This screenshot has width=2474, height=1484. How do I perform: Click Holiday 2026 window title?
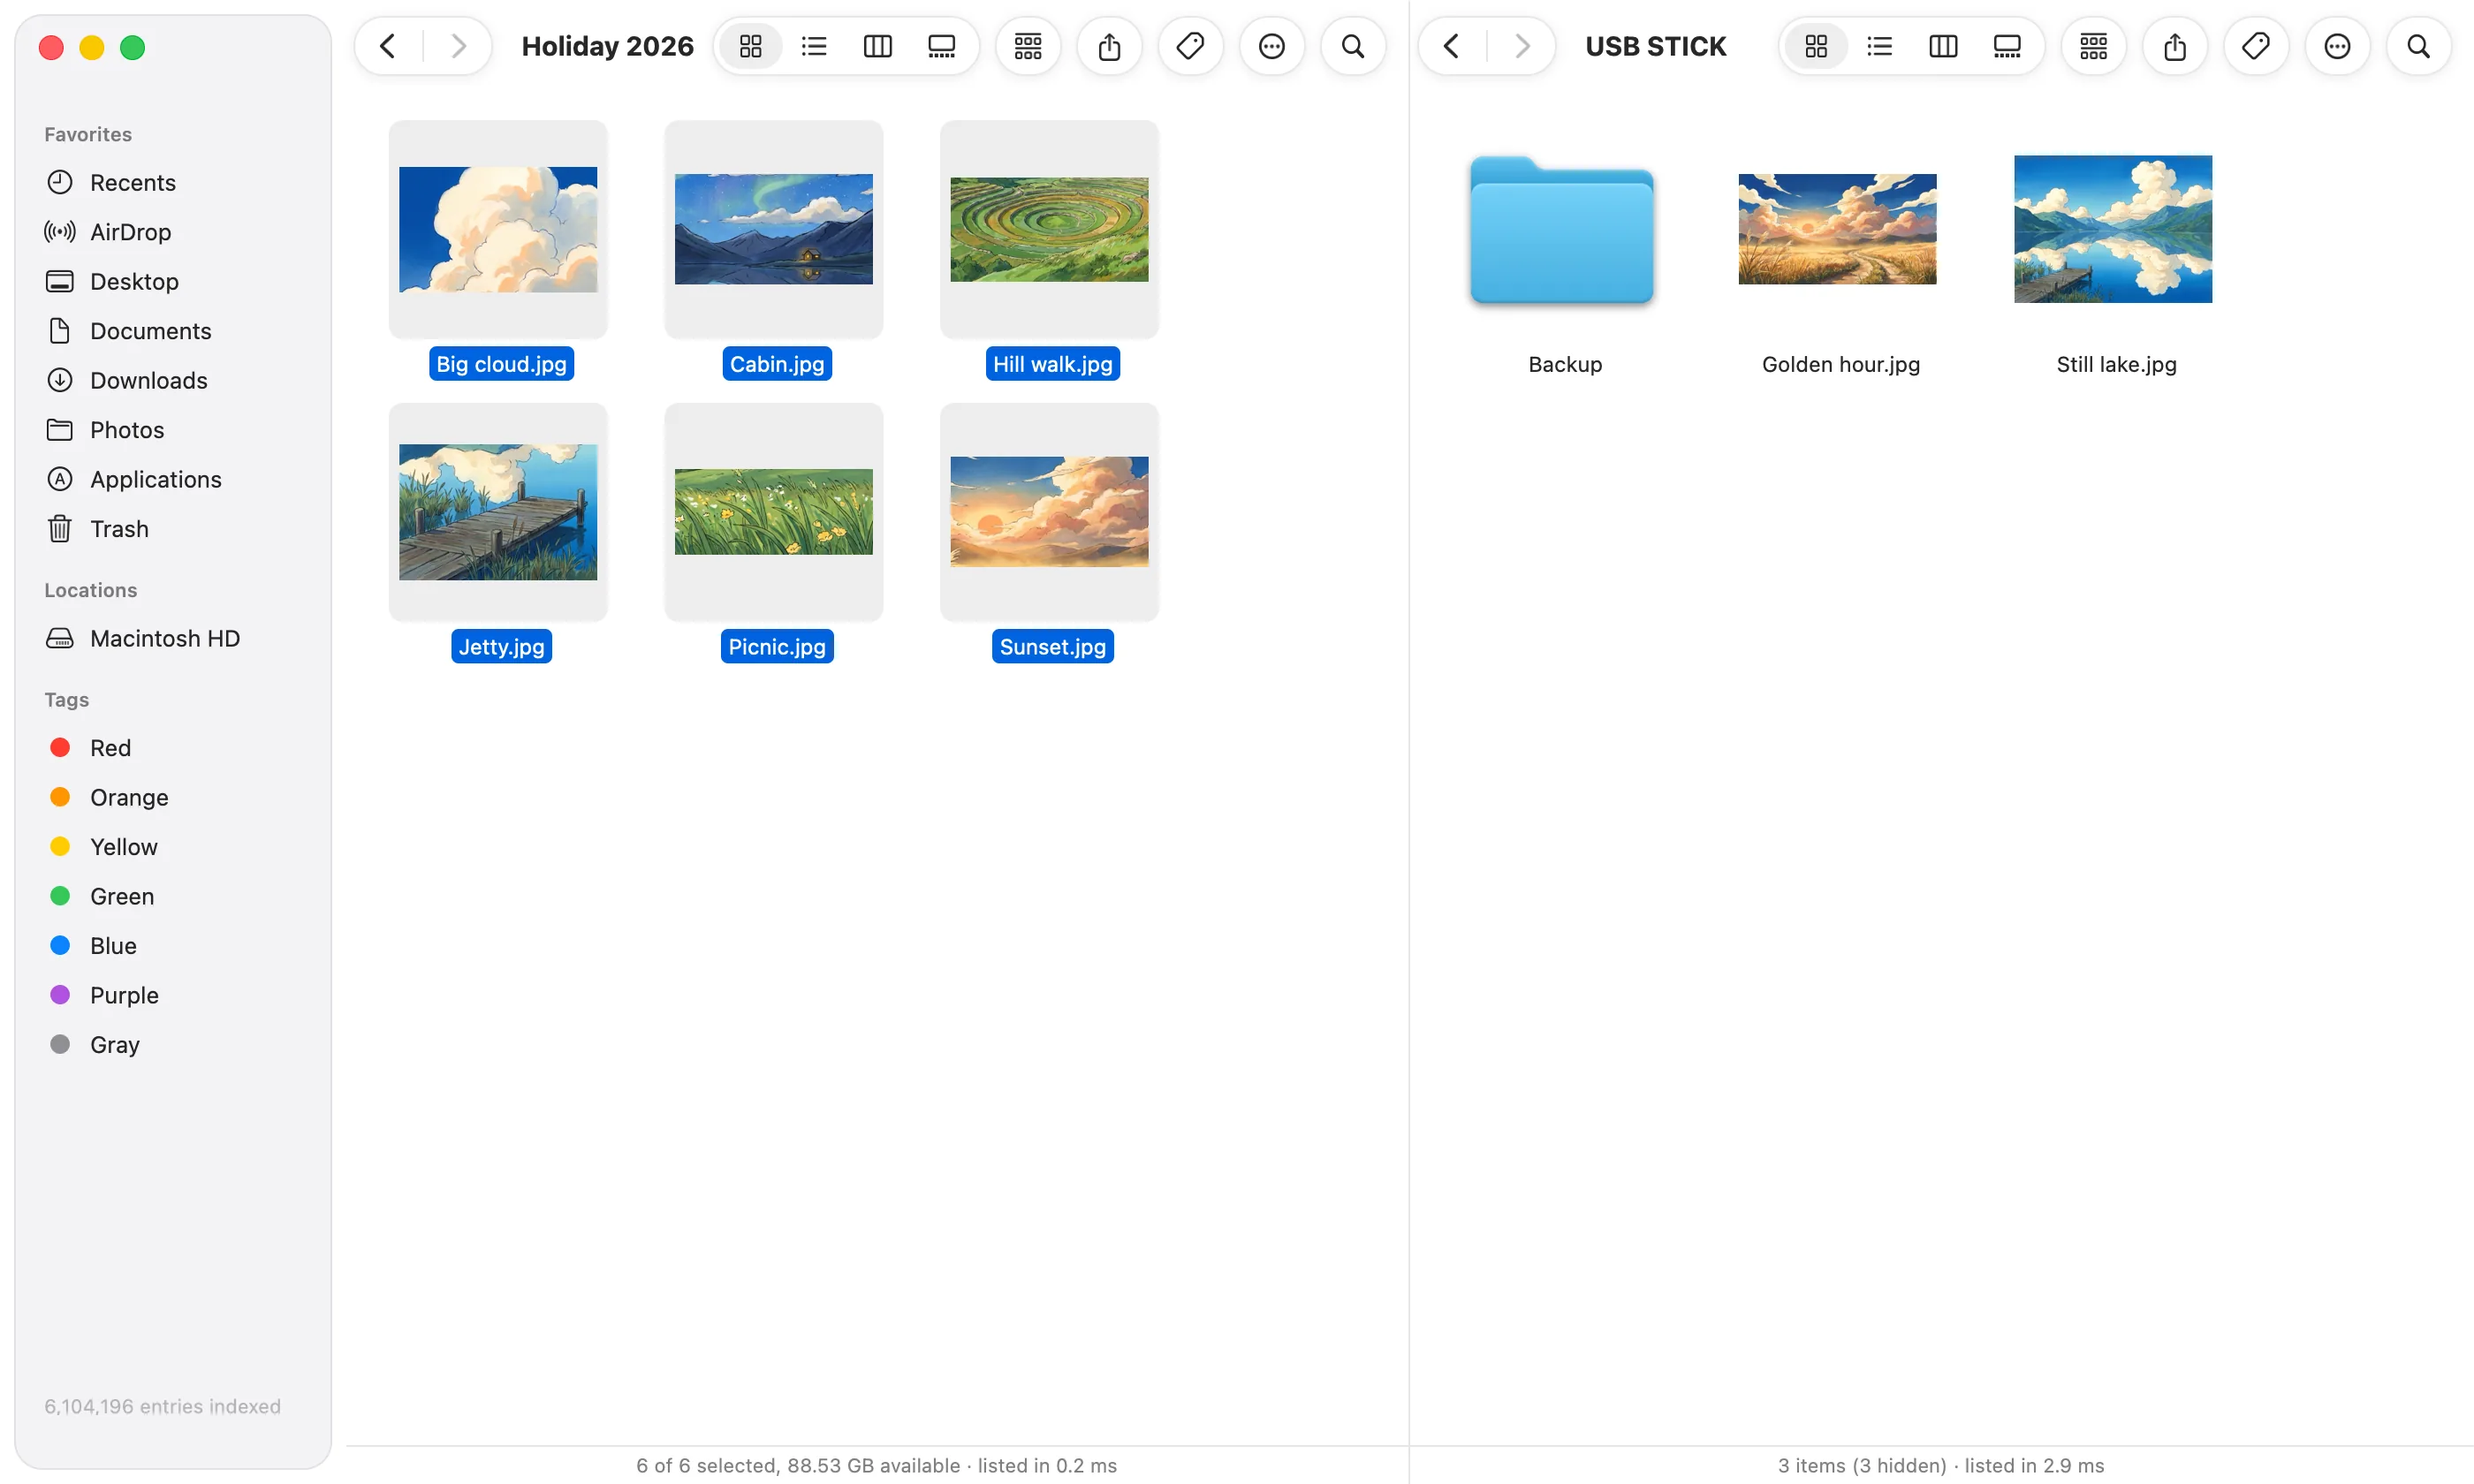point(607,46)
